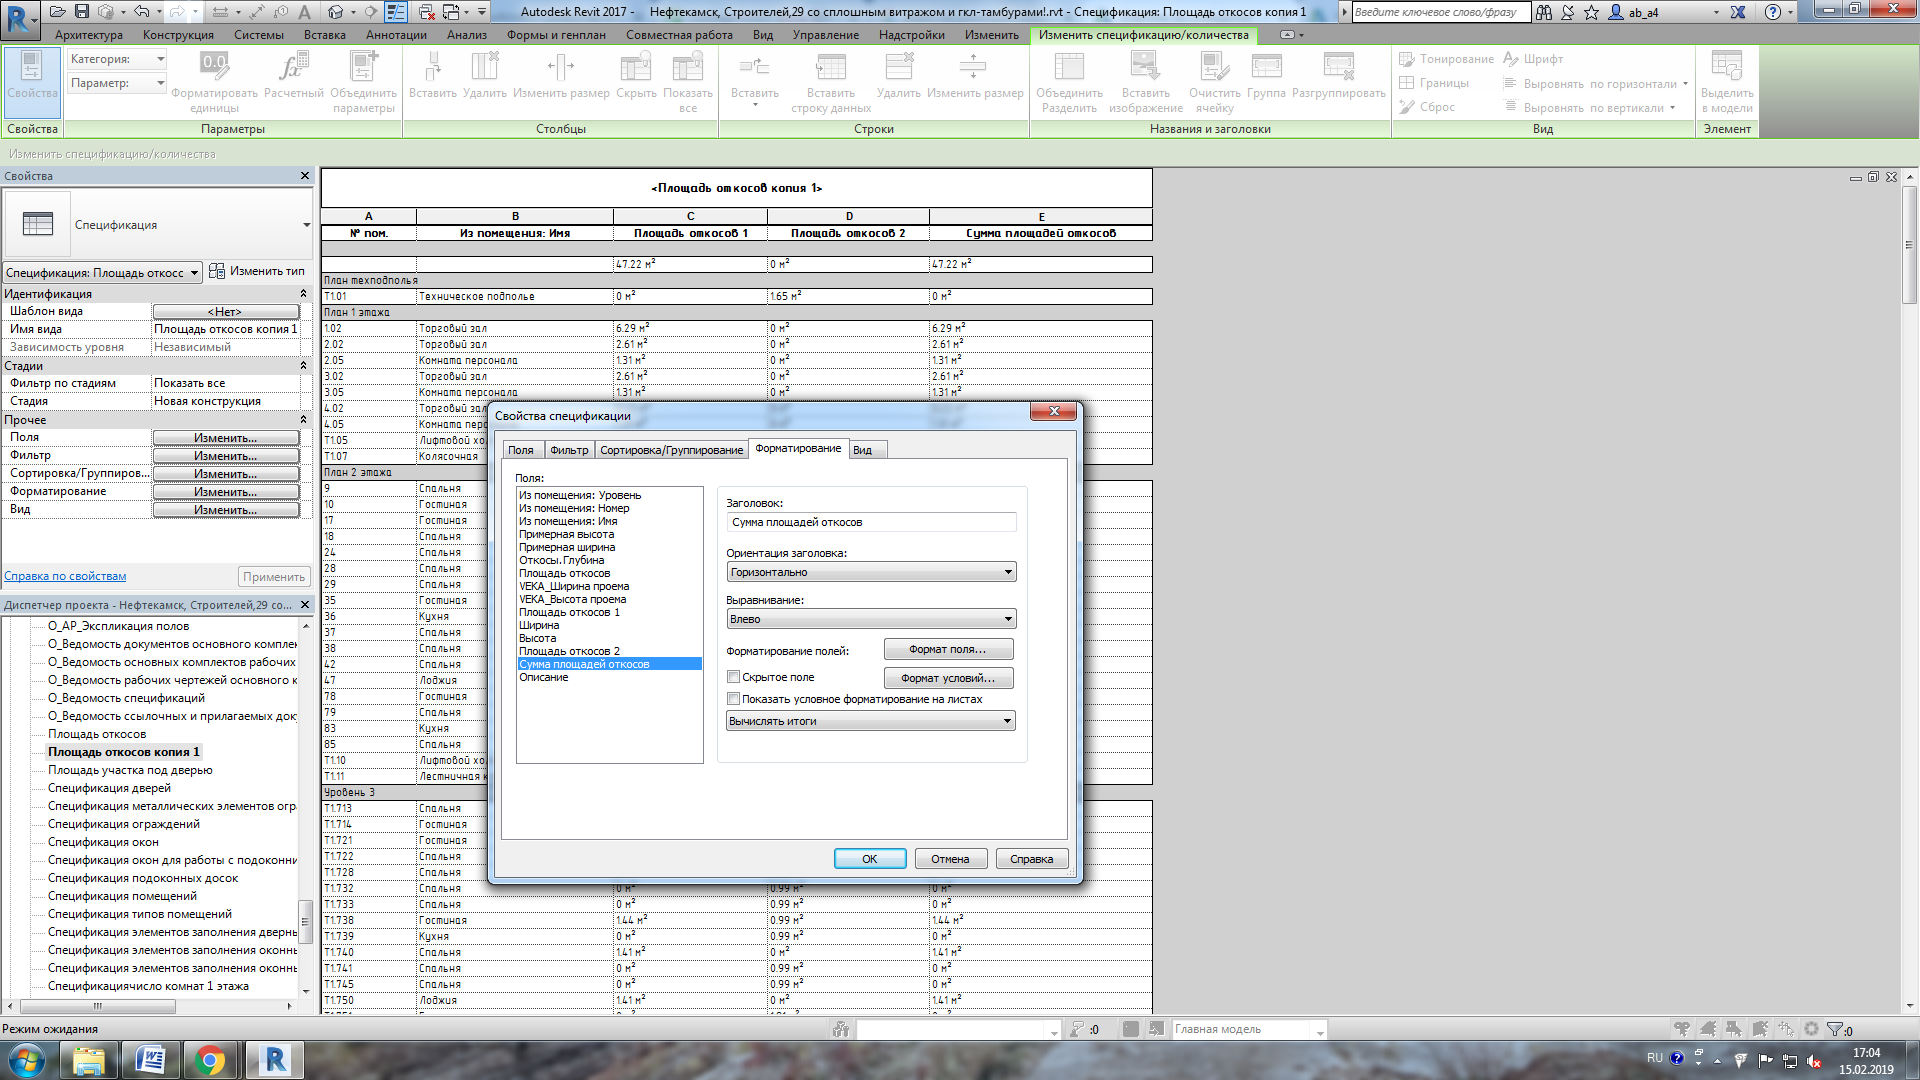1920x1080 pixels.
Task: Open the Аннотации ribbon tab
Action: point(396,35)
